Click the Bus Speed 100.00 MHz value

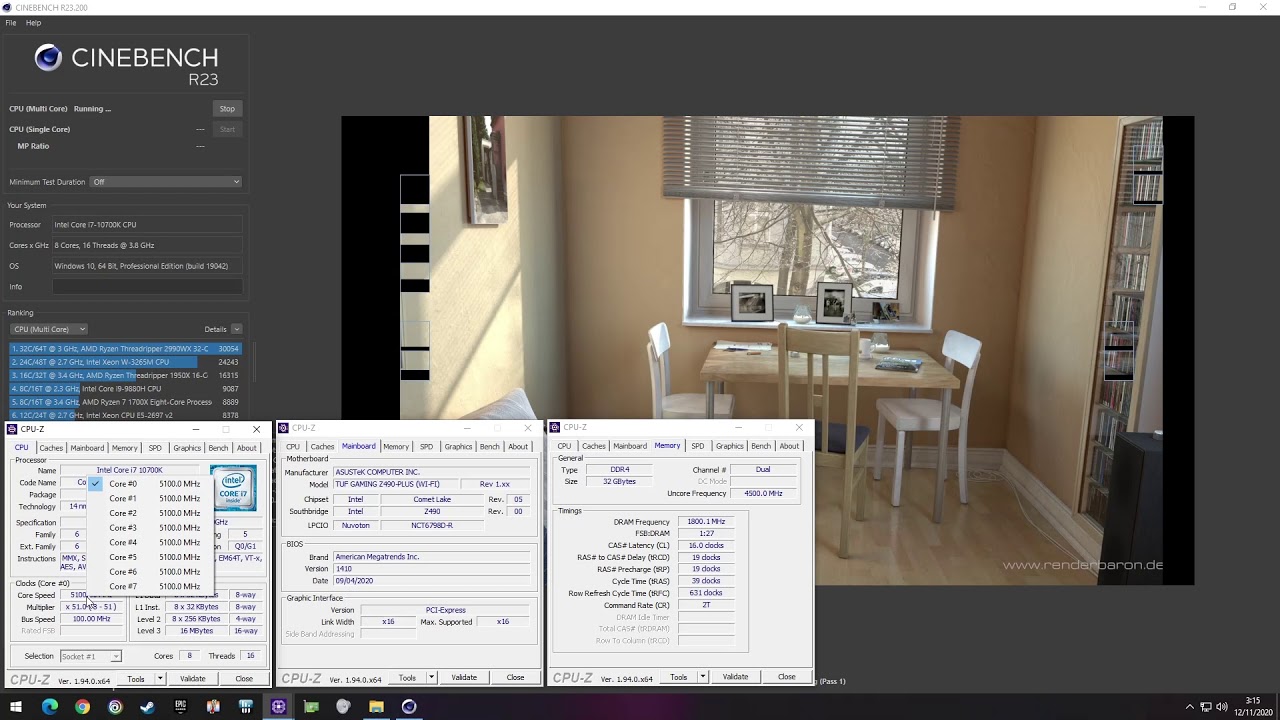(x=91, y=619)
